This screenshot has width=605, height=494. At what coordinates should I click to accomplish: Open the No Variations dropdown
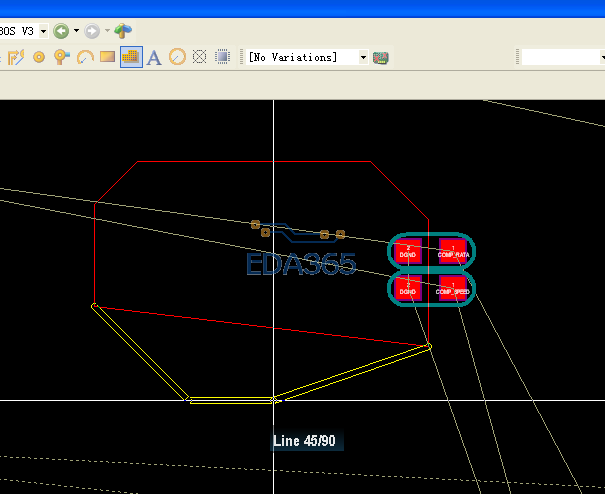tap(363, 57)
